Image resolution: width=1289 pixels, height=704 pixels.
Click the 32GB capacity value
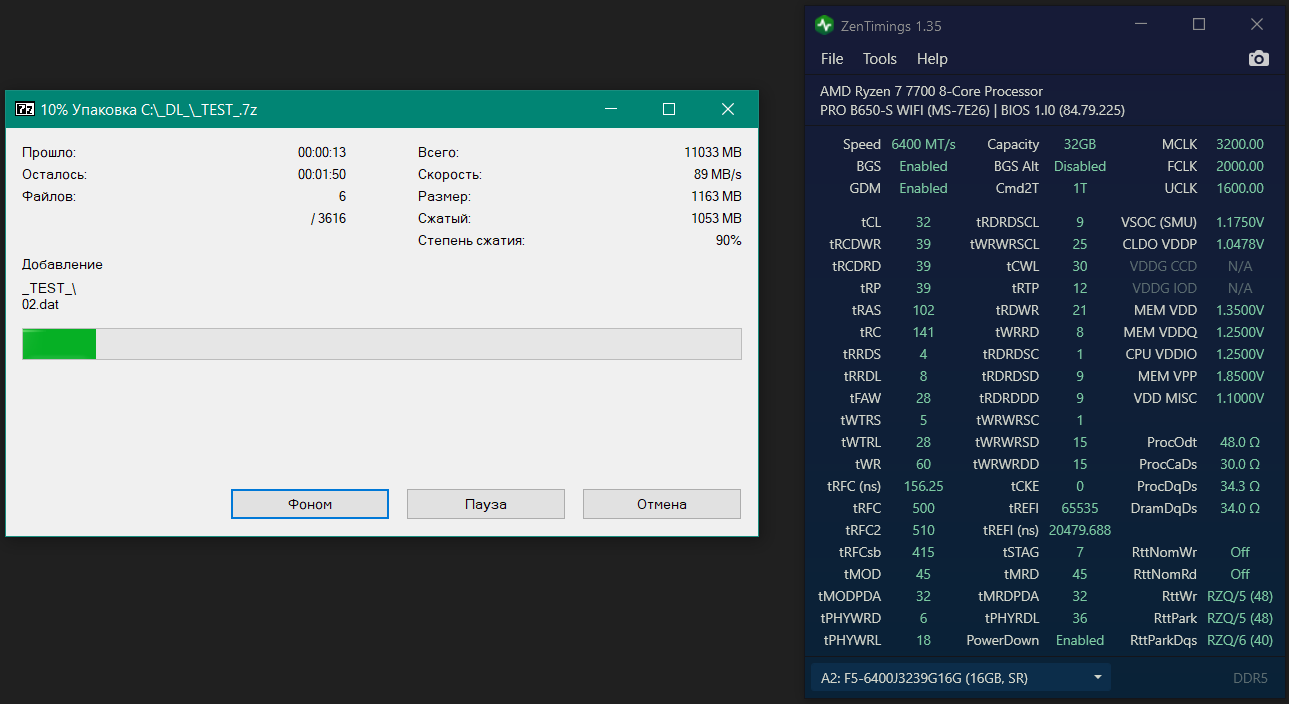click(x=1080, y=144)
